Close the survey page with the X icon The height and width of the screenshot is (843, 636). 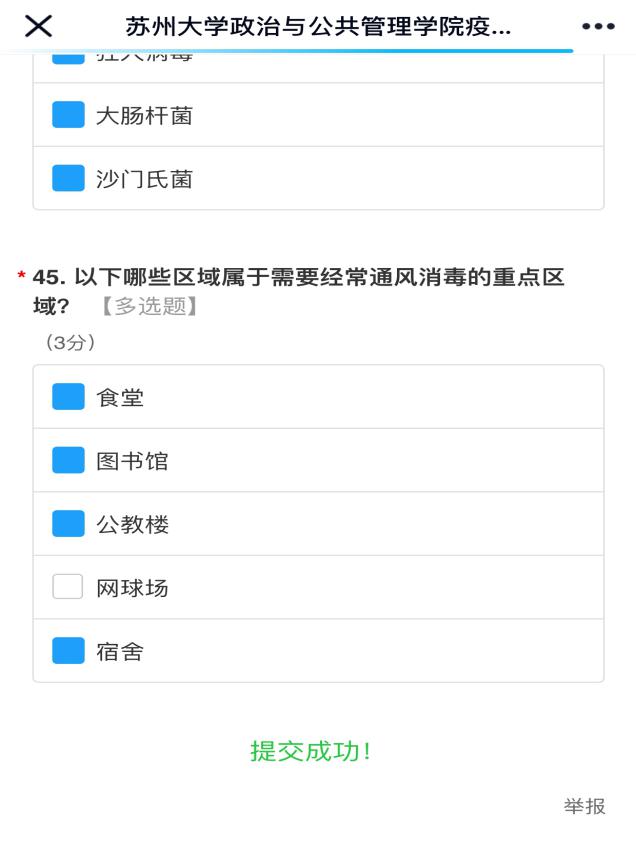tap(38, 27)
